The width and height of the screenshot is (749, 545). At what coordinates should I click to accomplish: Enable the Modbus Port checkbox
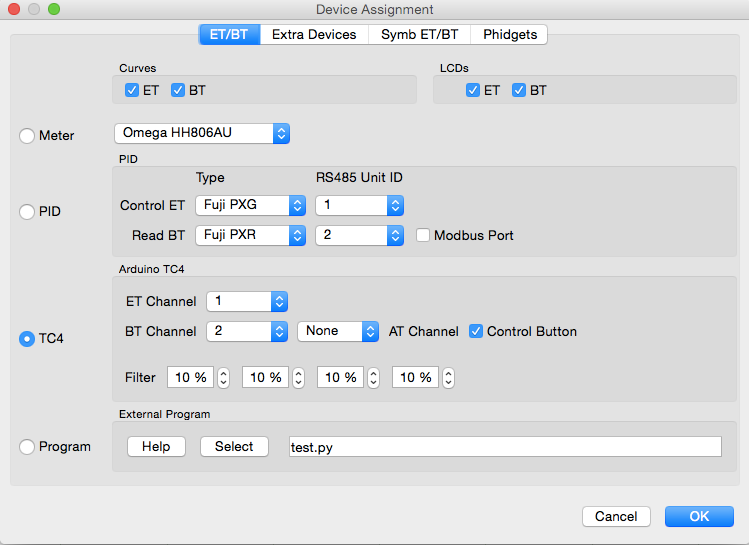tap(423, 235)
